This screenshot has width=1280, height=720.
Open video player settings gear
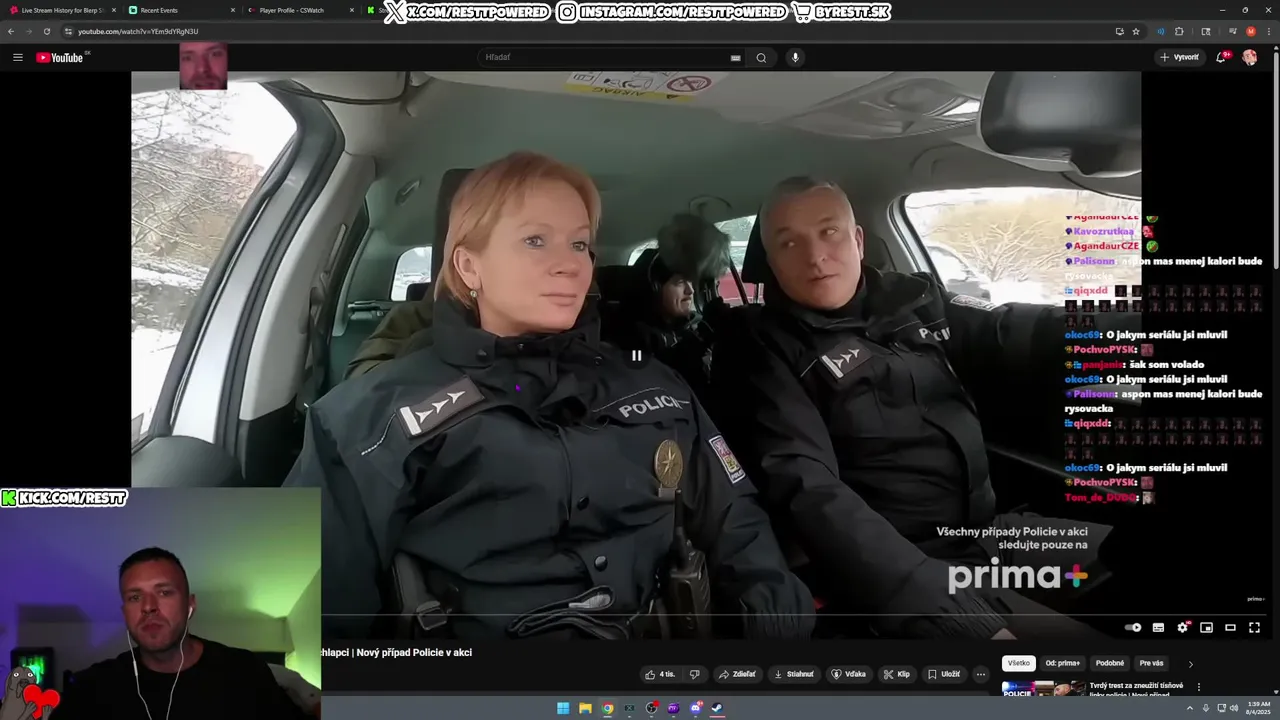click(1182, 627)
